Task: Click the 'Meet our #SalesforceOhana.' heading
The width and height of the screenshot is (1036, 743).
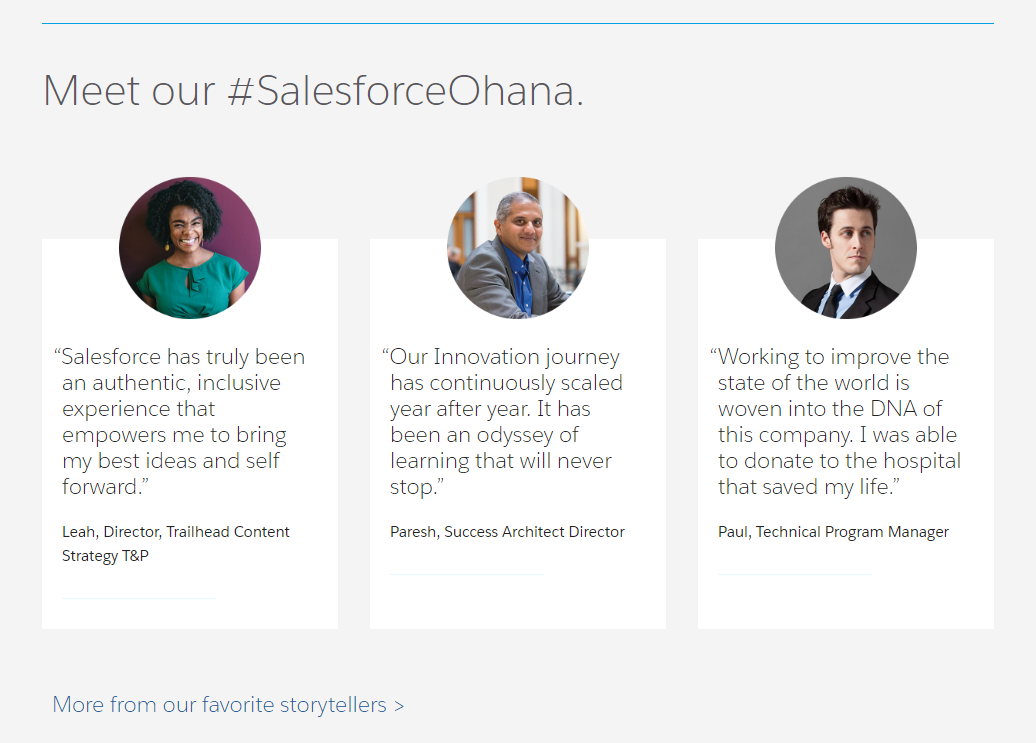Action: (x=313, y=90)
